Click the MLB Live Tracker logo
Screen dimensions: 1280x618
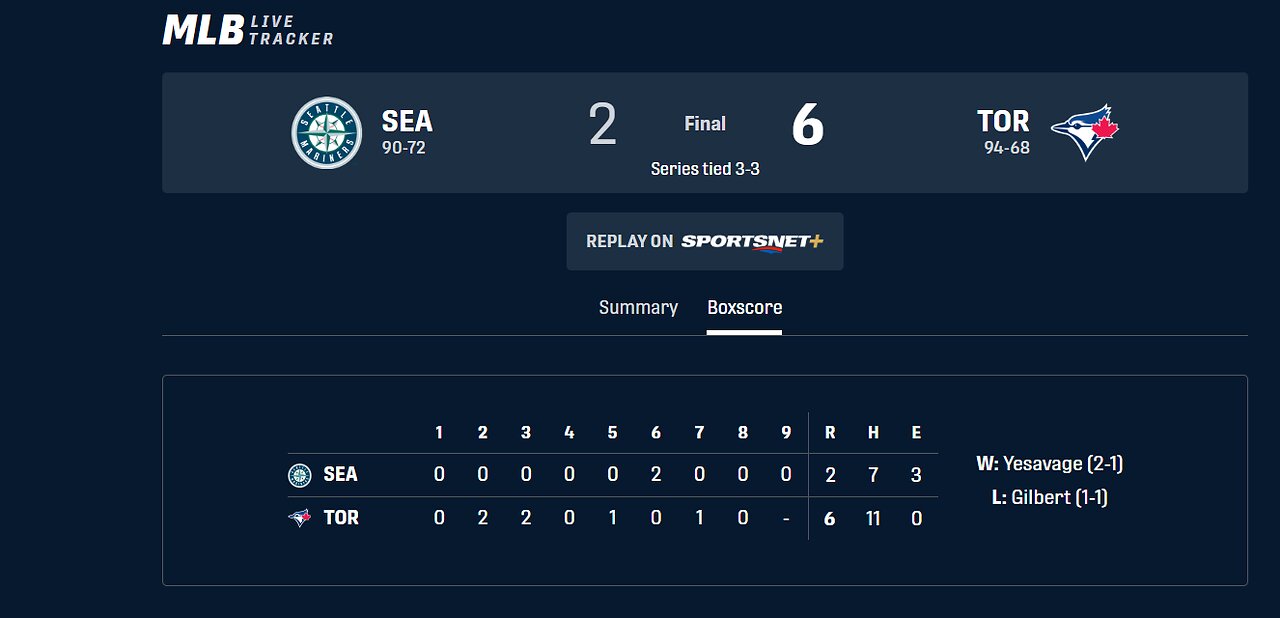click(248, 30)
